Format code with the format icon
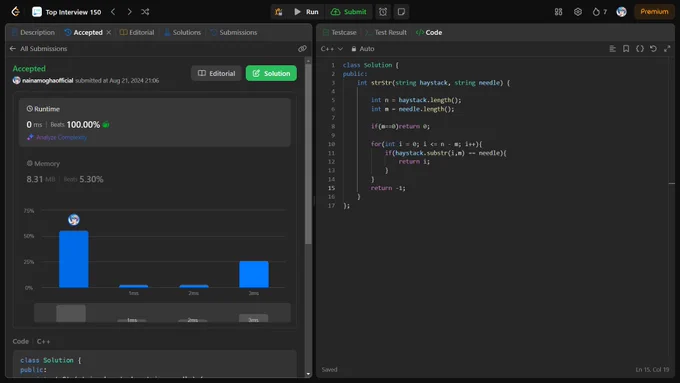Image resolution: width=680 pixels, height=383 pixels. (x=612, y=49)
